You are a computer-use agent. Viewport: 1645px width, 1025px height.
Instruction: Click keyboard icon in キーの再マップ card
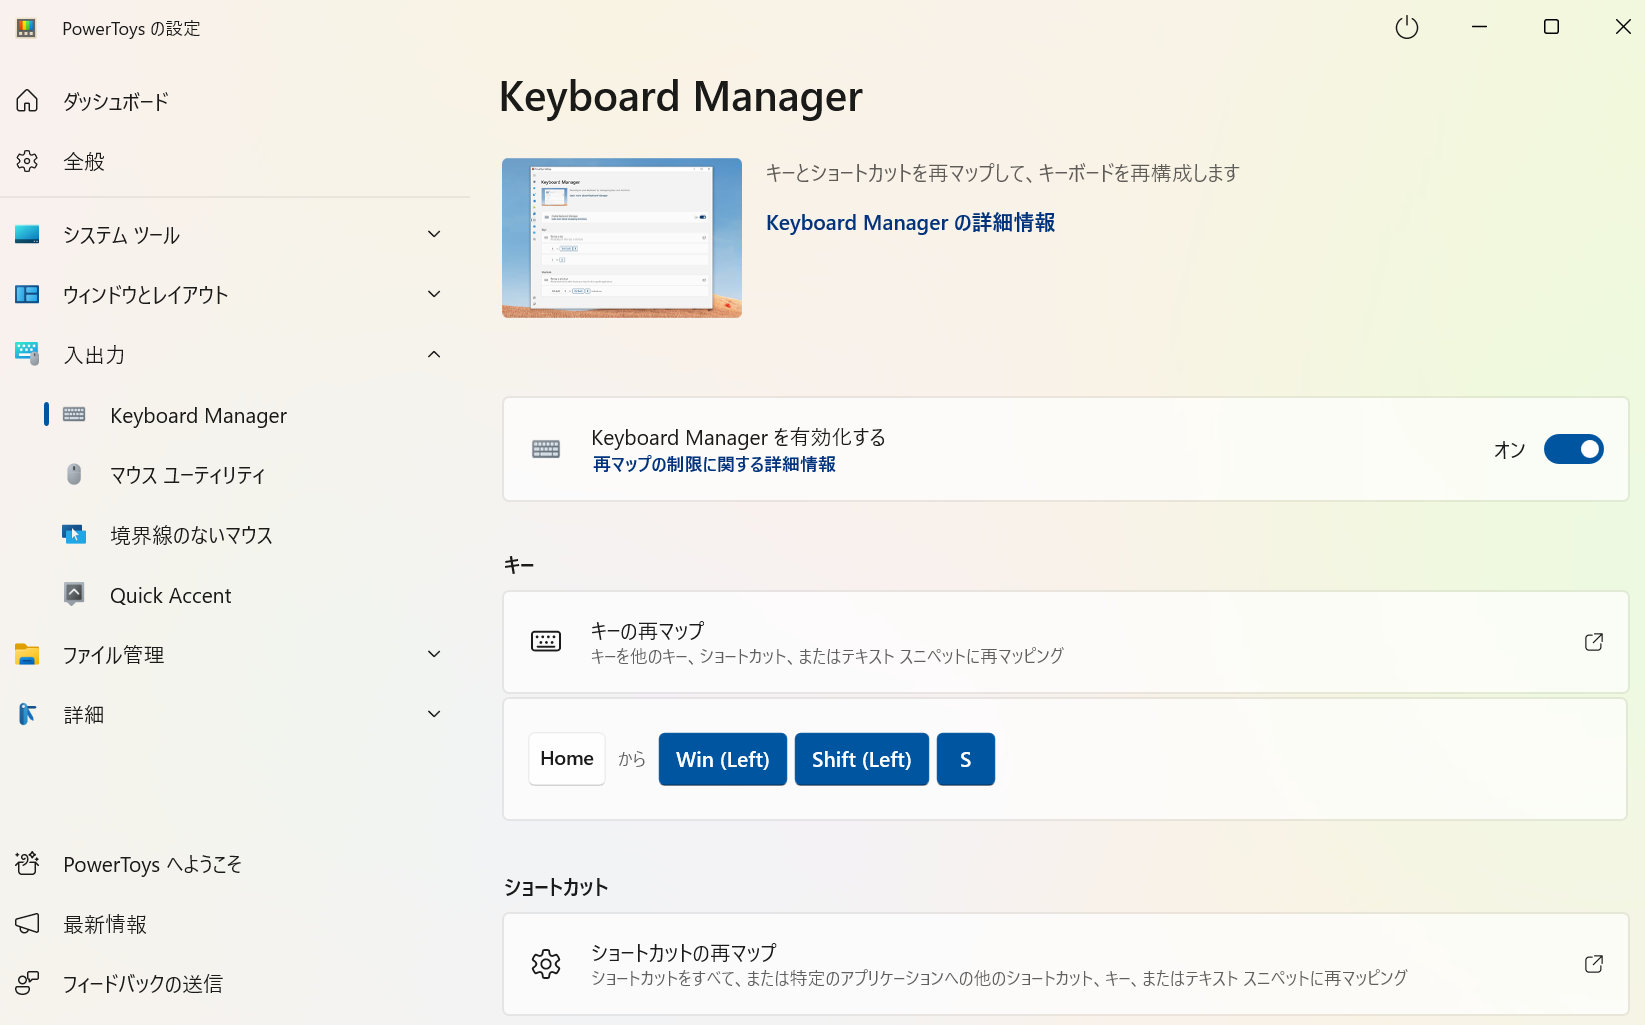point(546,641)
